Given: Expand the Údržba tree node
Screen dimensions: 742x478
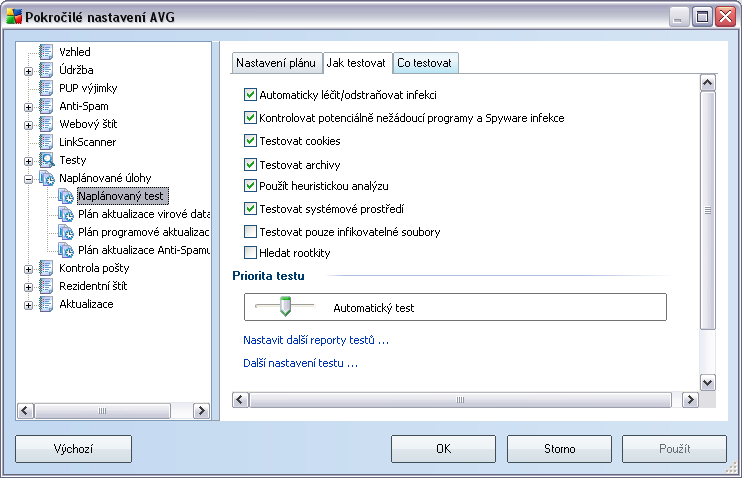Looking at the screenshot, I should coord(28,71).
